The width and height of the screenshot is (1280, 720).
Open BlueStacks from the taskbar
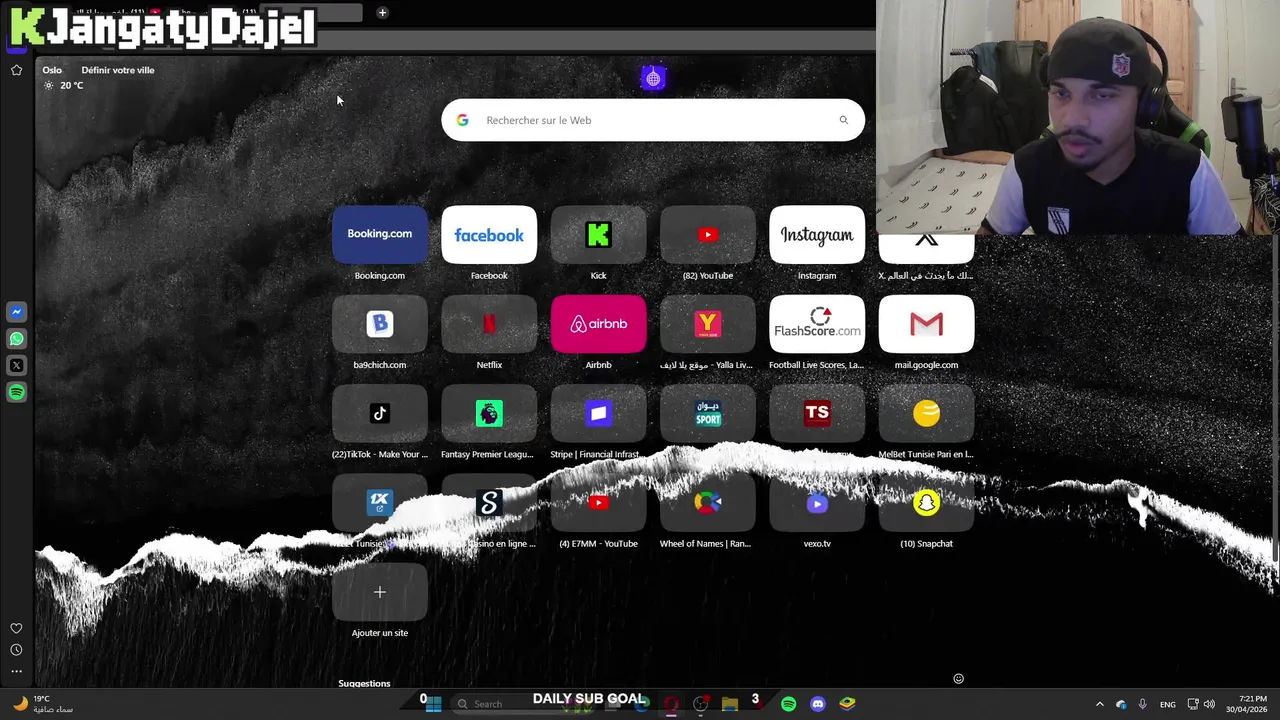point(847,704)
